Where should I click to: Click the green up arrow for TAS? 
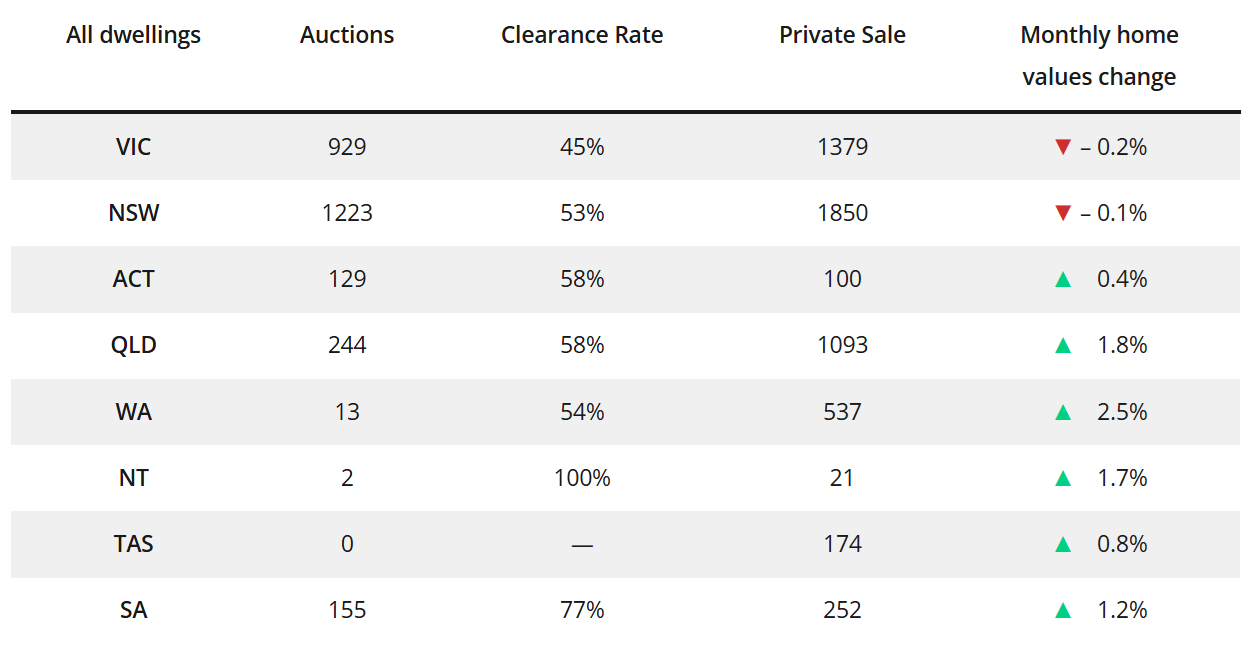[1063, 544]
